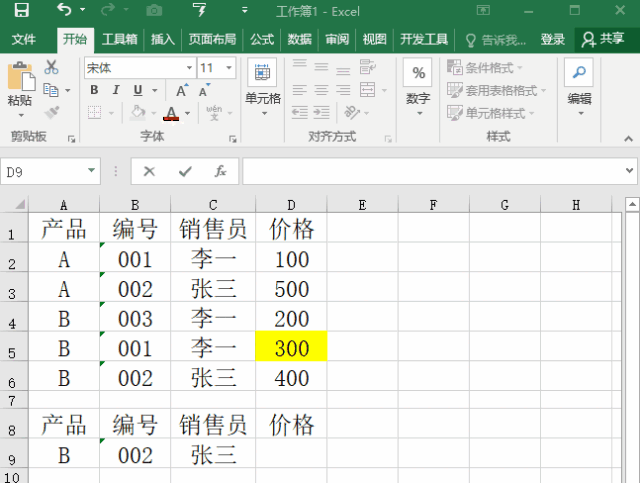Click bottom align icon

pos(343,69)
